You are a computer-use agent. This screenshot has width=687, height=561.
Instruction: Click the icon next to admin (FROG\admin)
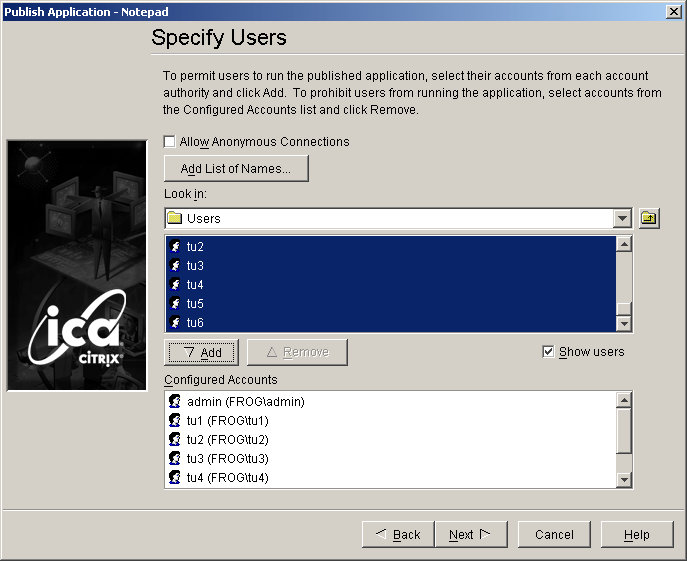click(x=175, y=401)
